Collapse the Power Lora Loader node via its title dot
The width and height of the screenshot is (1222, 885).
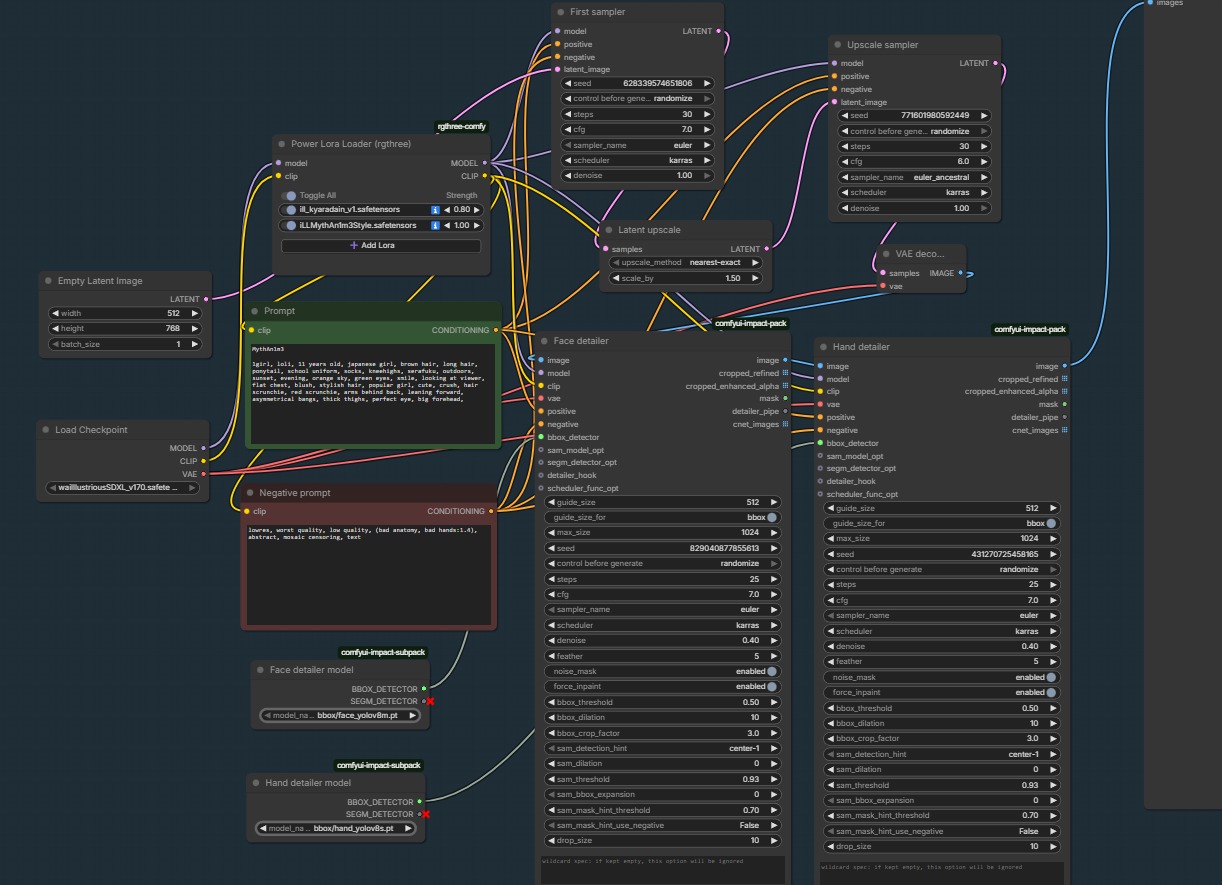(x=281, y=144)
